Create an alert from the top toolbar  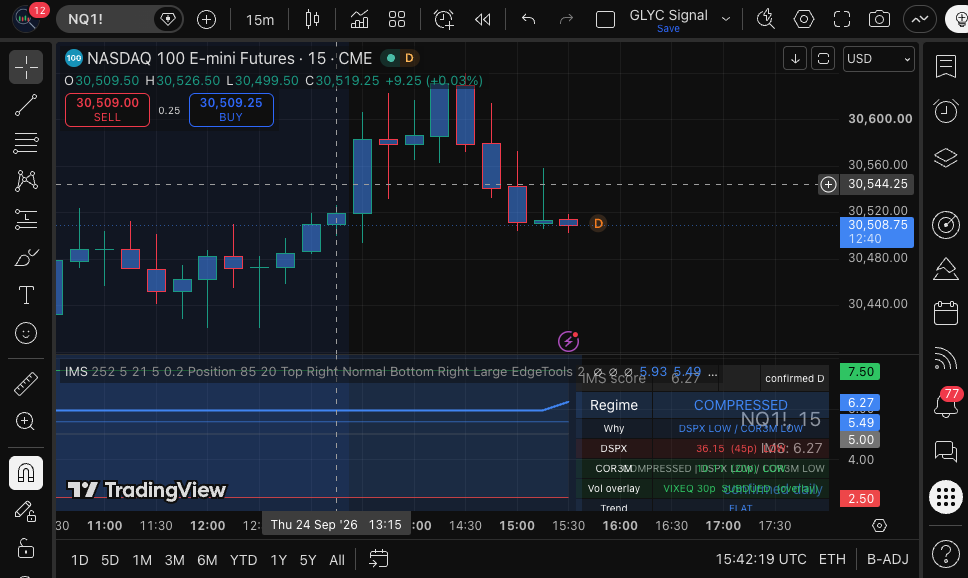click(x=443, y=20)
